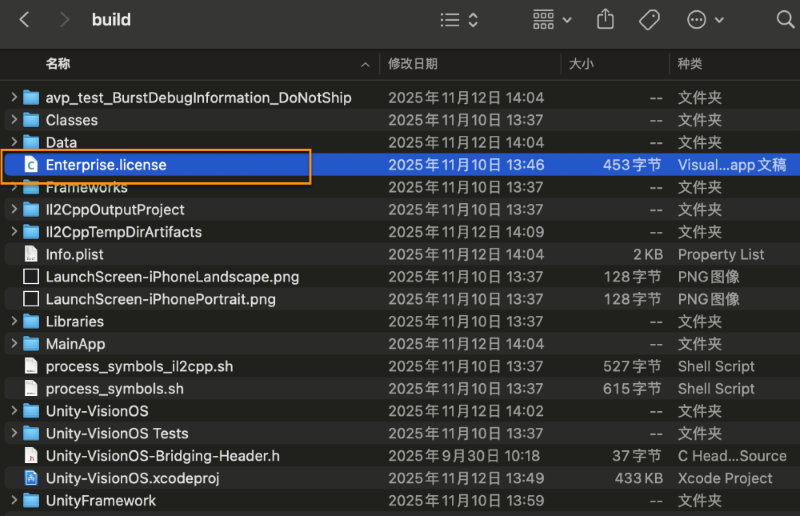The width and height of the screenshot is (800, 516).
Task: Expand the Libraries folder
Action: click(14, 321)
